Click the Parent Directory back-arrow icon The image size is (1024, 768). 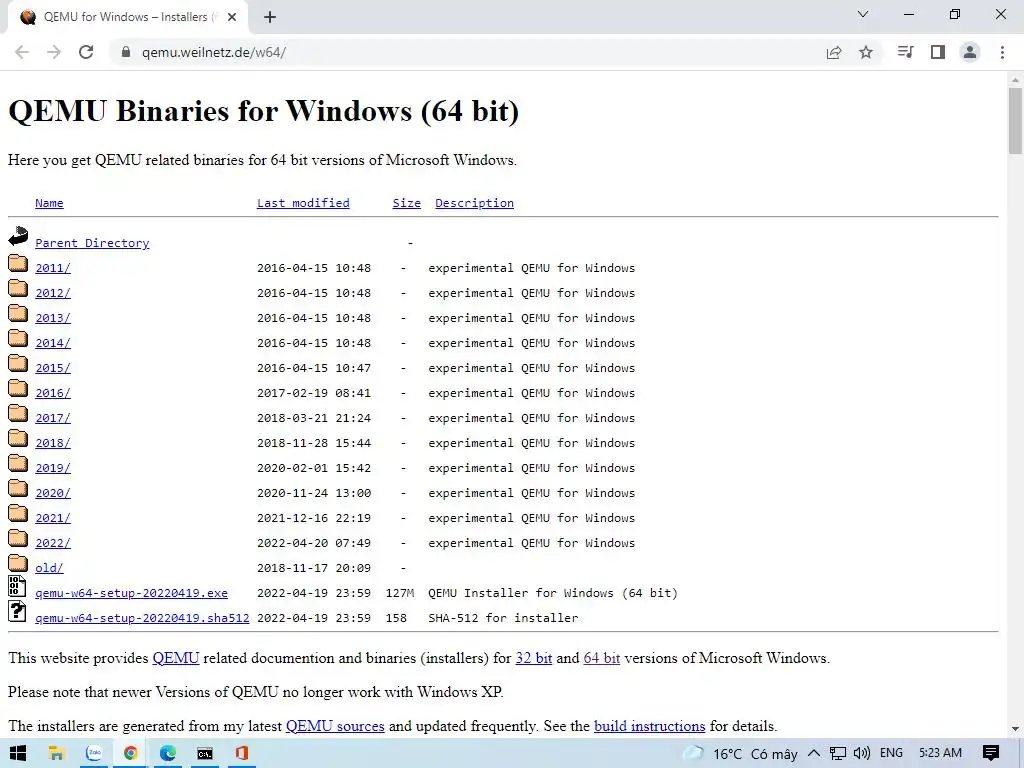[18, 236]
